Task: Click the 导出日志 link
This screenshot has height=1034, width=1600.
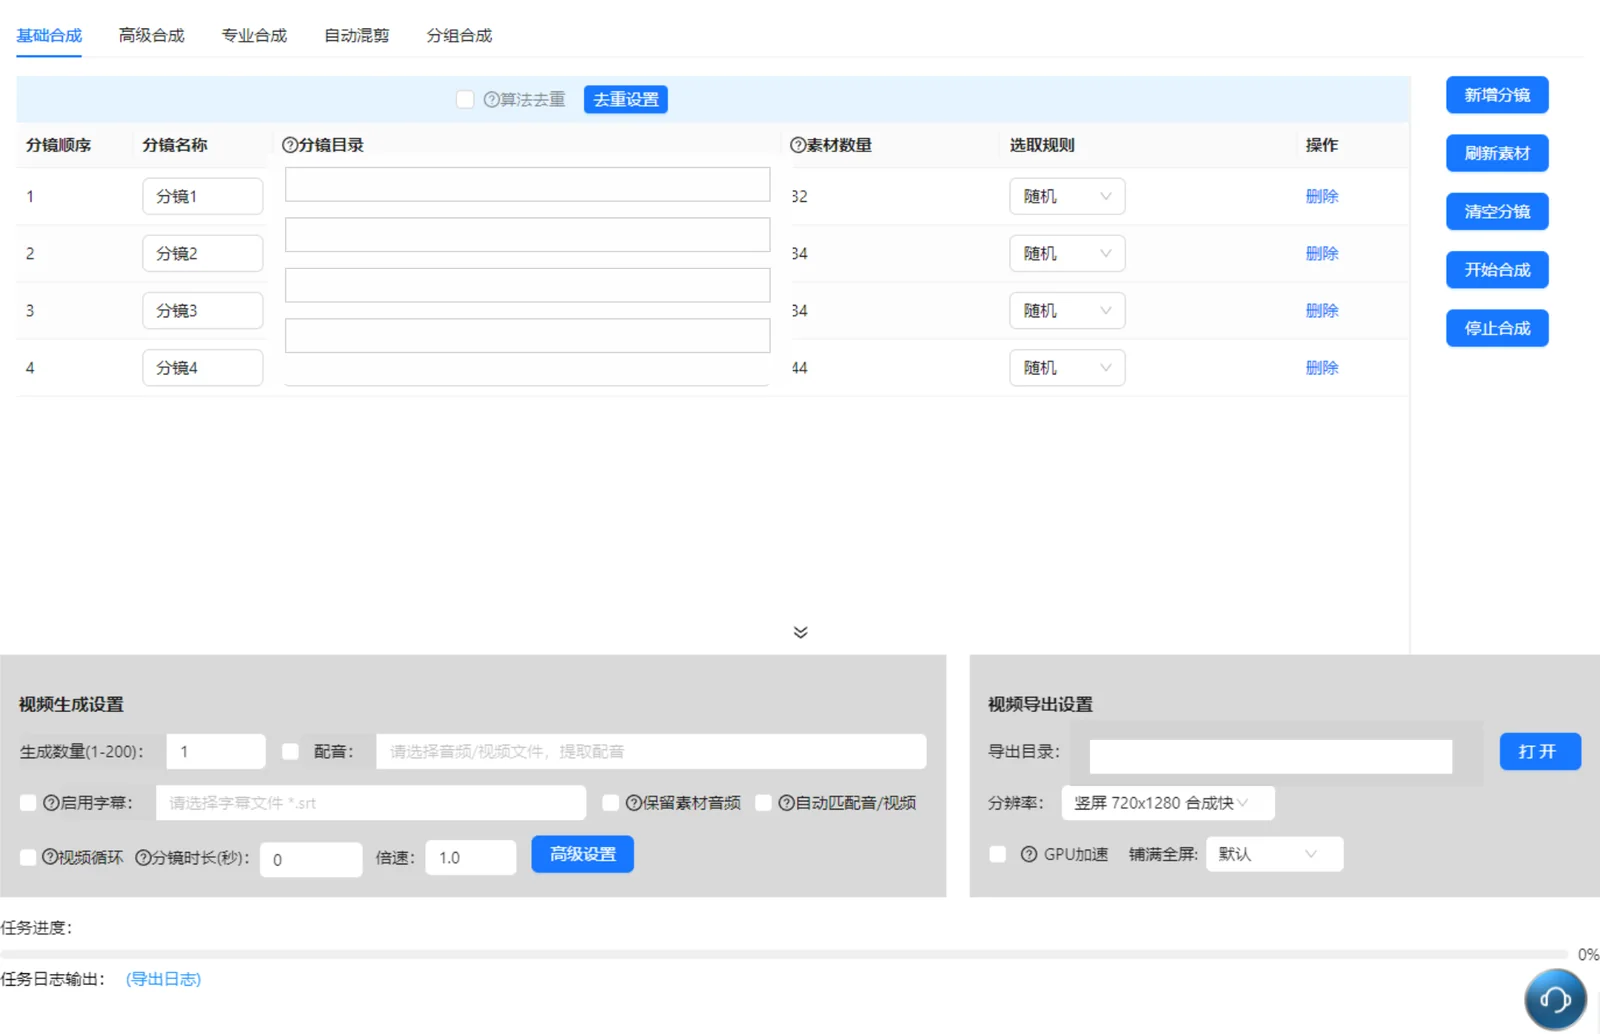Action: click(x=164, y=980)
